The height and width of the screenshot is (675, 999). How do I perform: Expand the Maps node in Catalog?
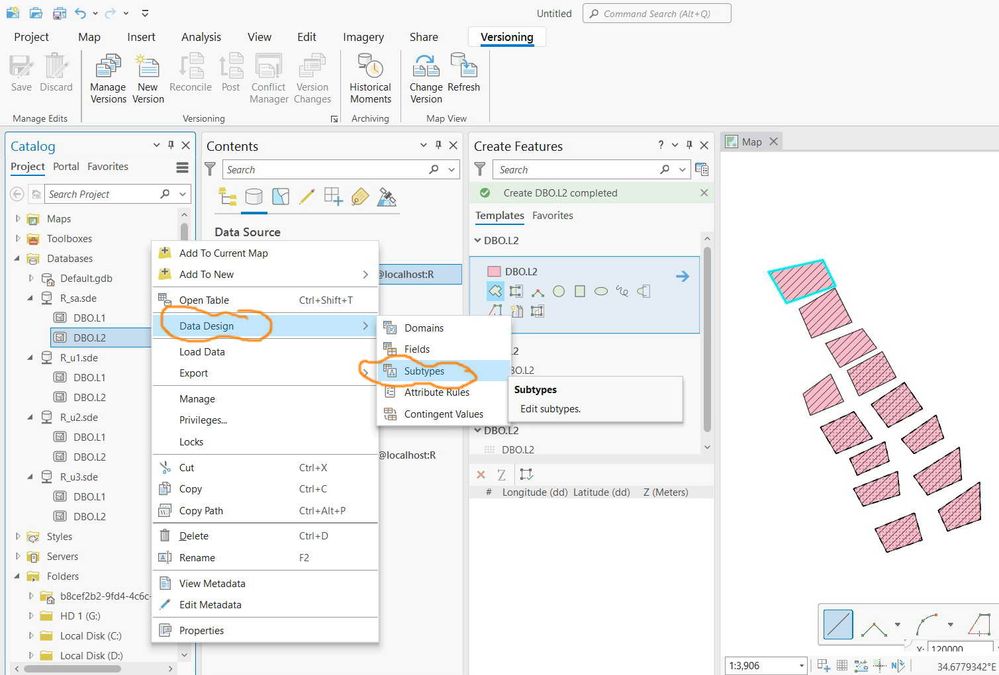click(x=17, y=219)
